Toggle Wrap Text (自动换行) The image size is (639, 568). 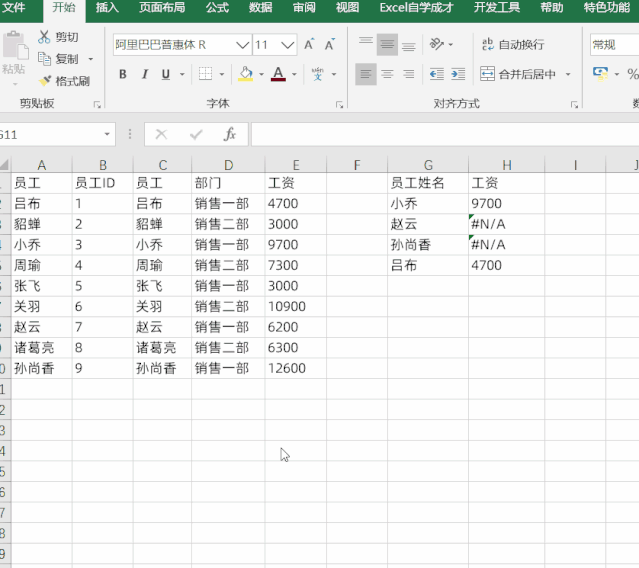(512, 45)
